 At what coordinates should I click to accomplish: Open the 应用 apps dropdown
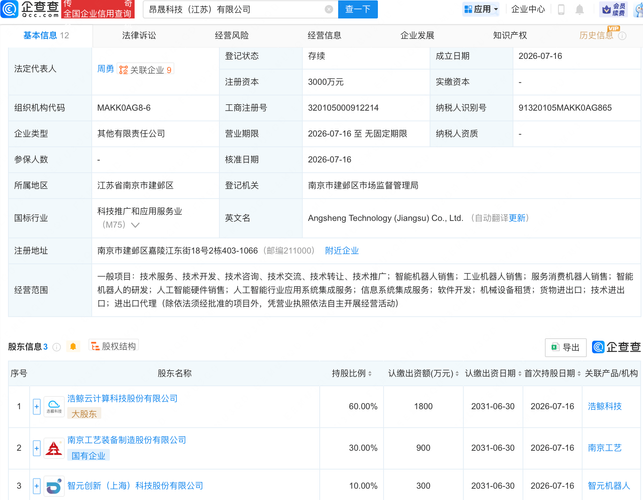tap(481, 9)
